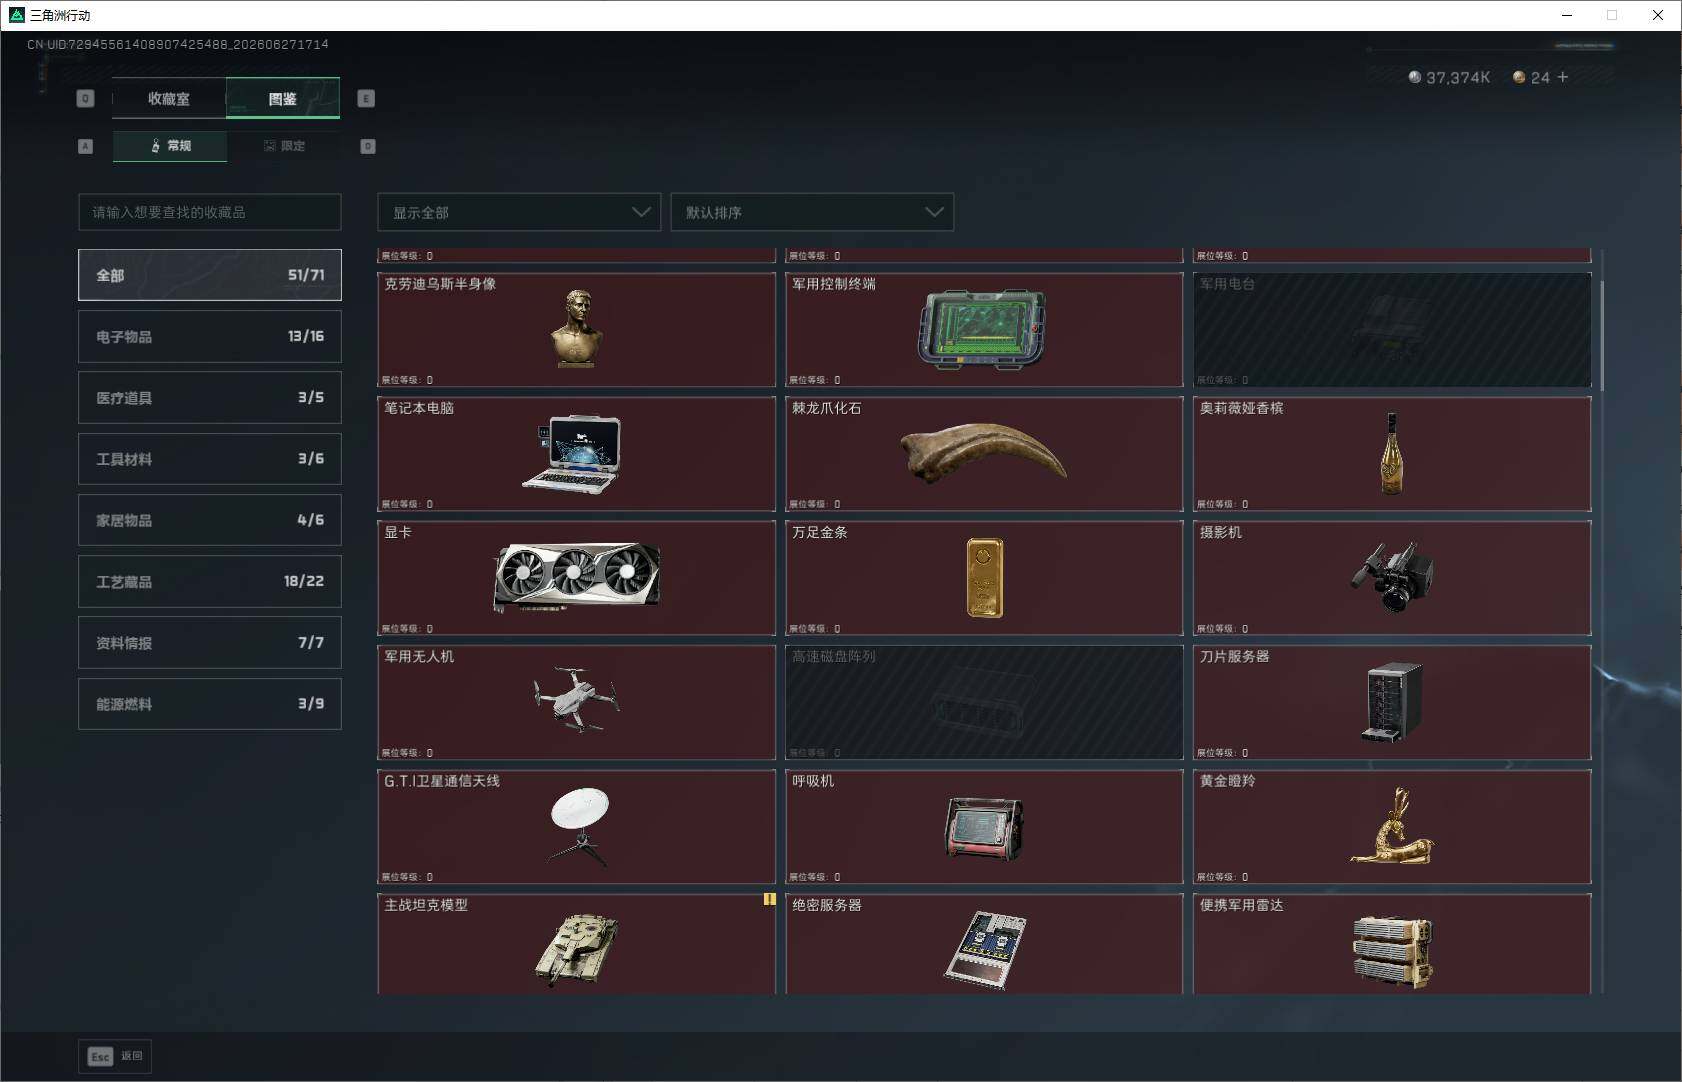Screen dimensions: 1682x1082
Task: Expand the 默认排序 sort dropdown
Action: 812,212
